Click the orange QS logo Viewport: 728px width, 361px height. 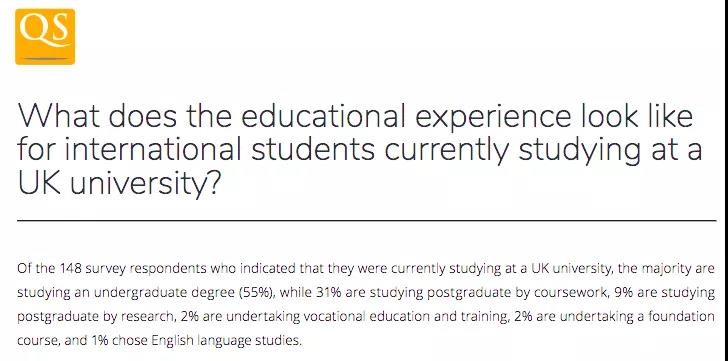click(x=45, y=37)
